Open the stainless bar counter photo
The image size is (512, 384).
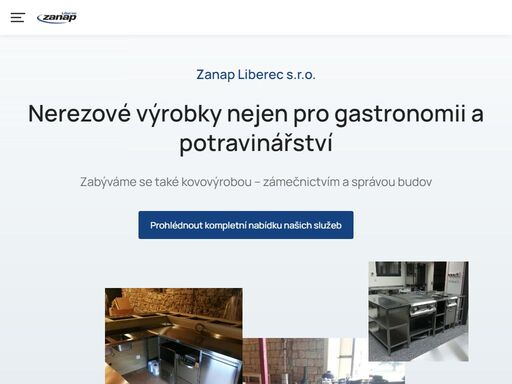tap(174, 336)
